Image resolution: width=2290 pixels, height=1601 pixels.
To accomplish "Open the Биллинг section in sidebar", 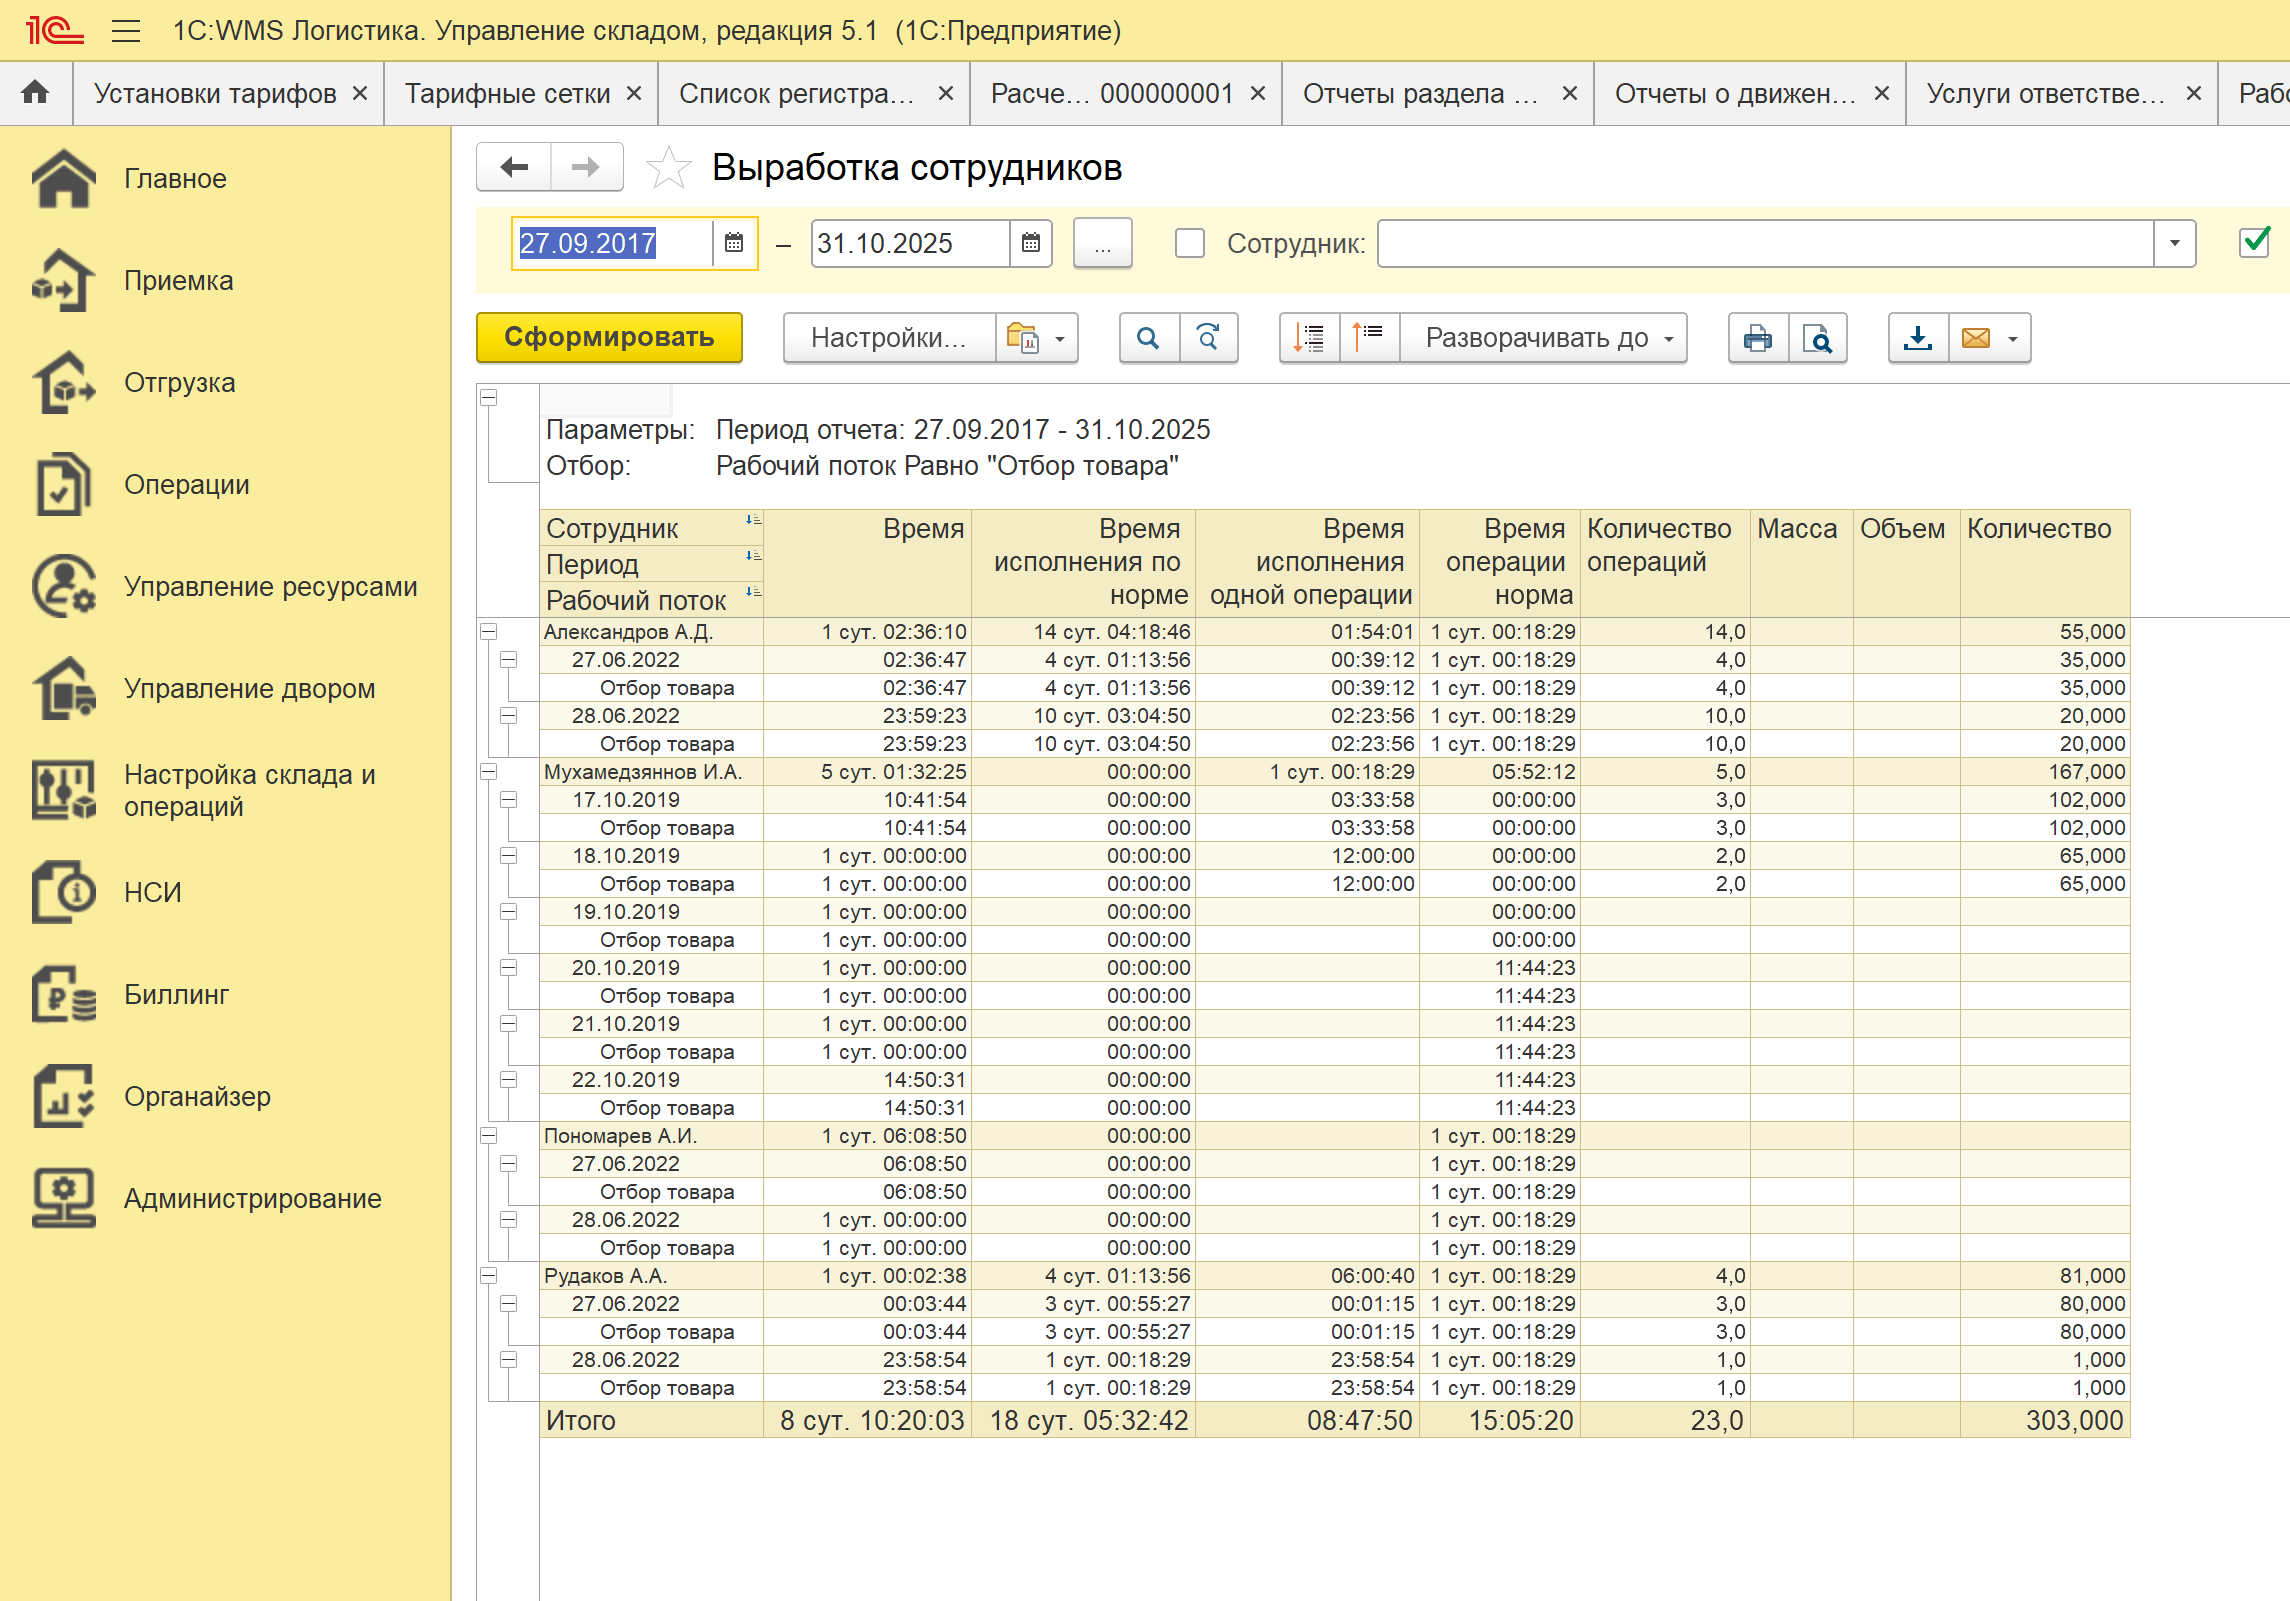I will coord(176,994).
